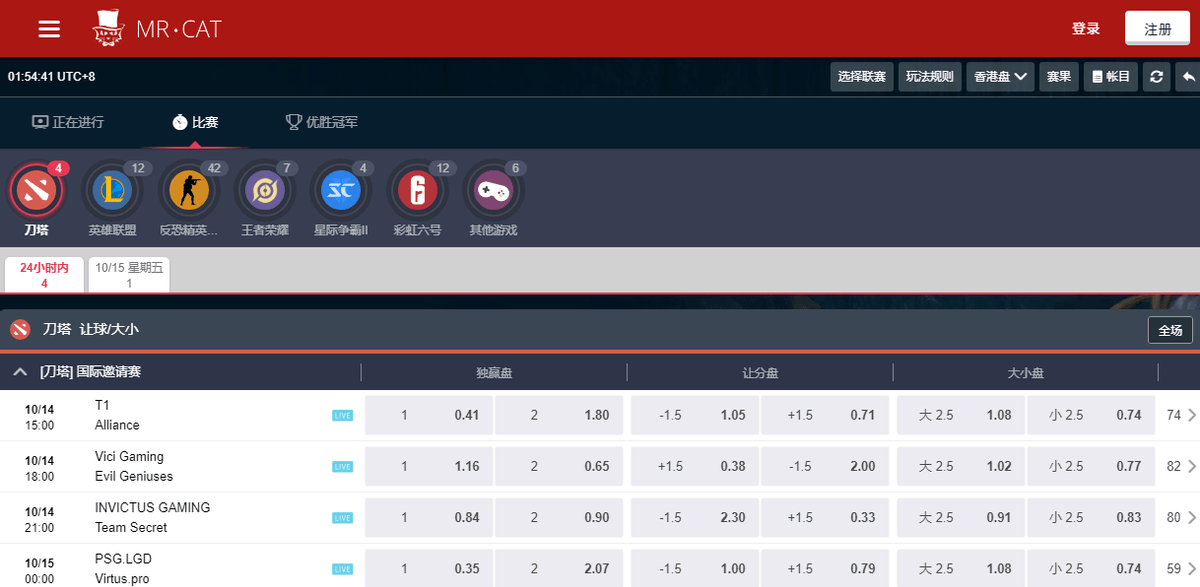Bet on Virtus.pro moneyline odds 2.07
1200x587 pixels.
click(559, 568)
